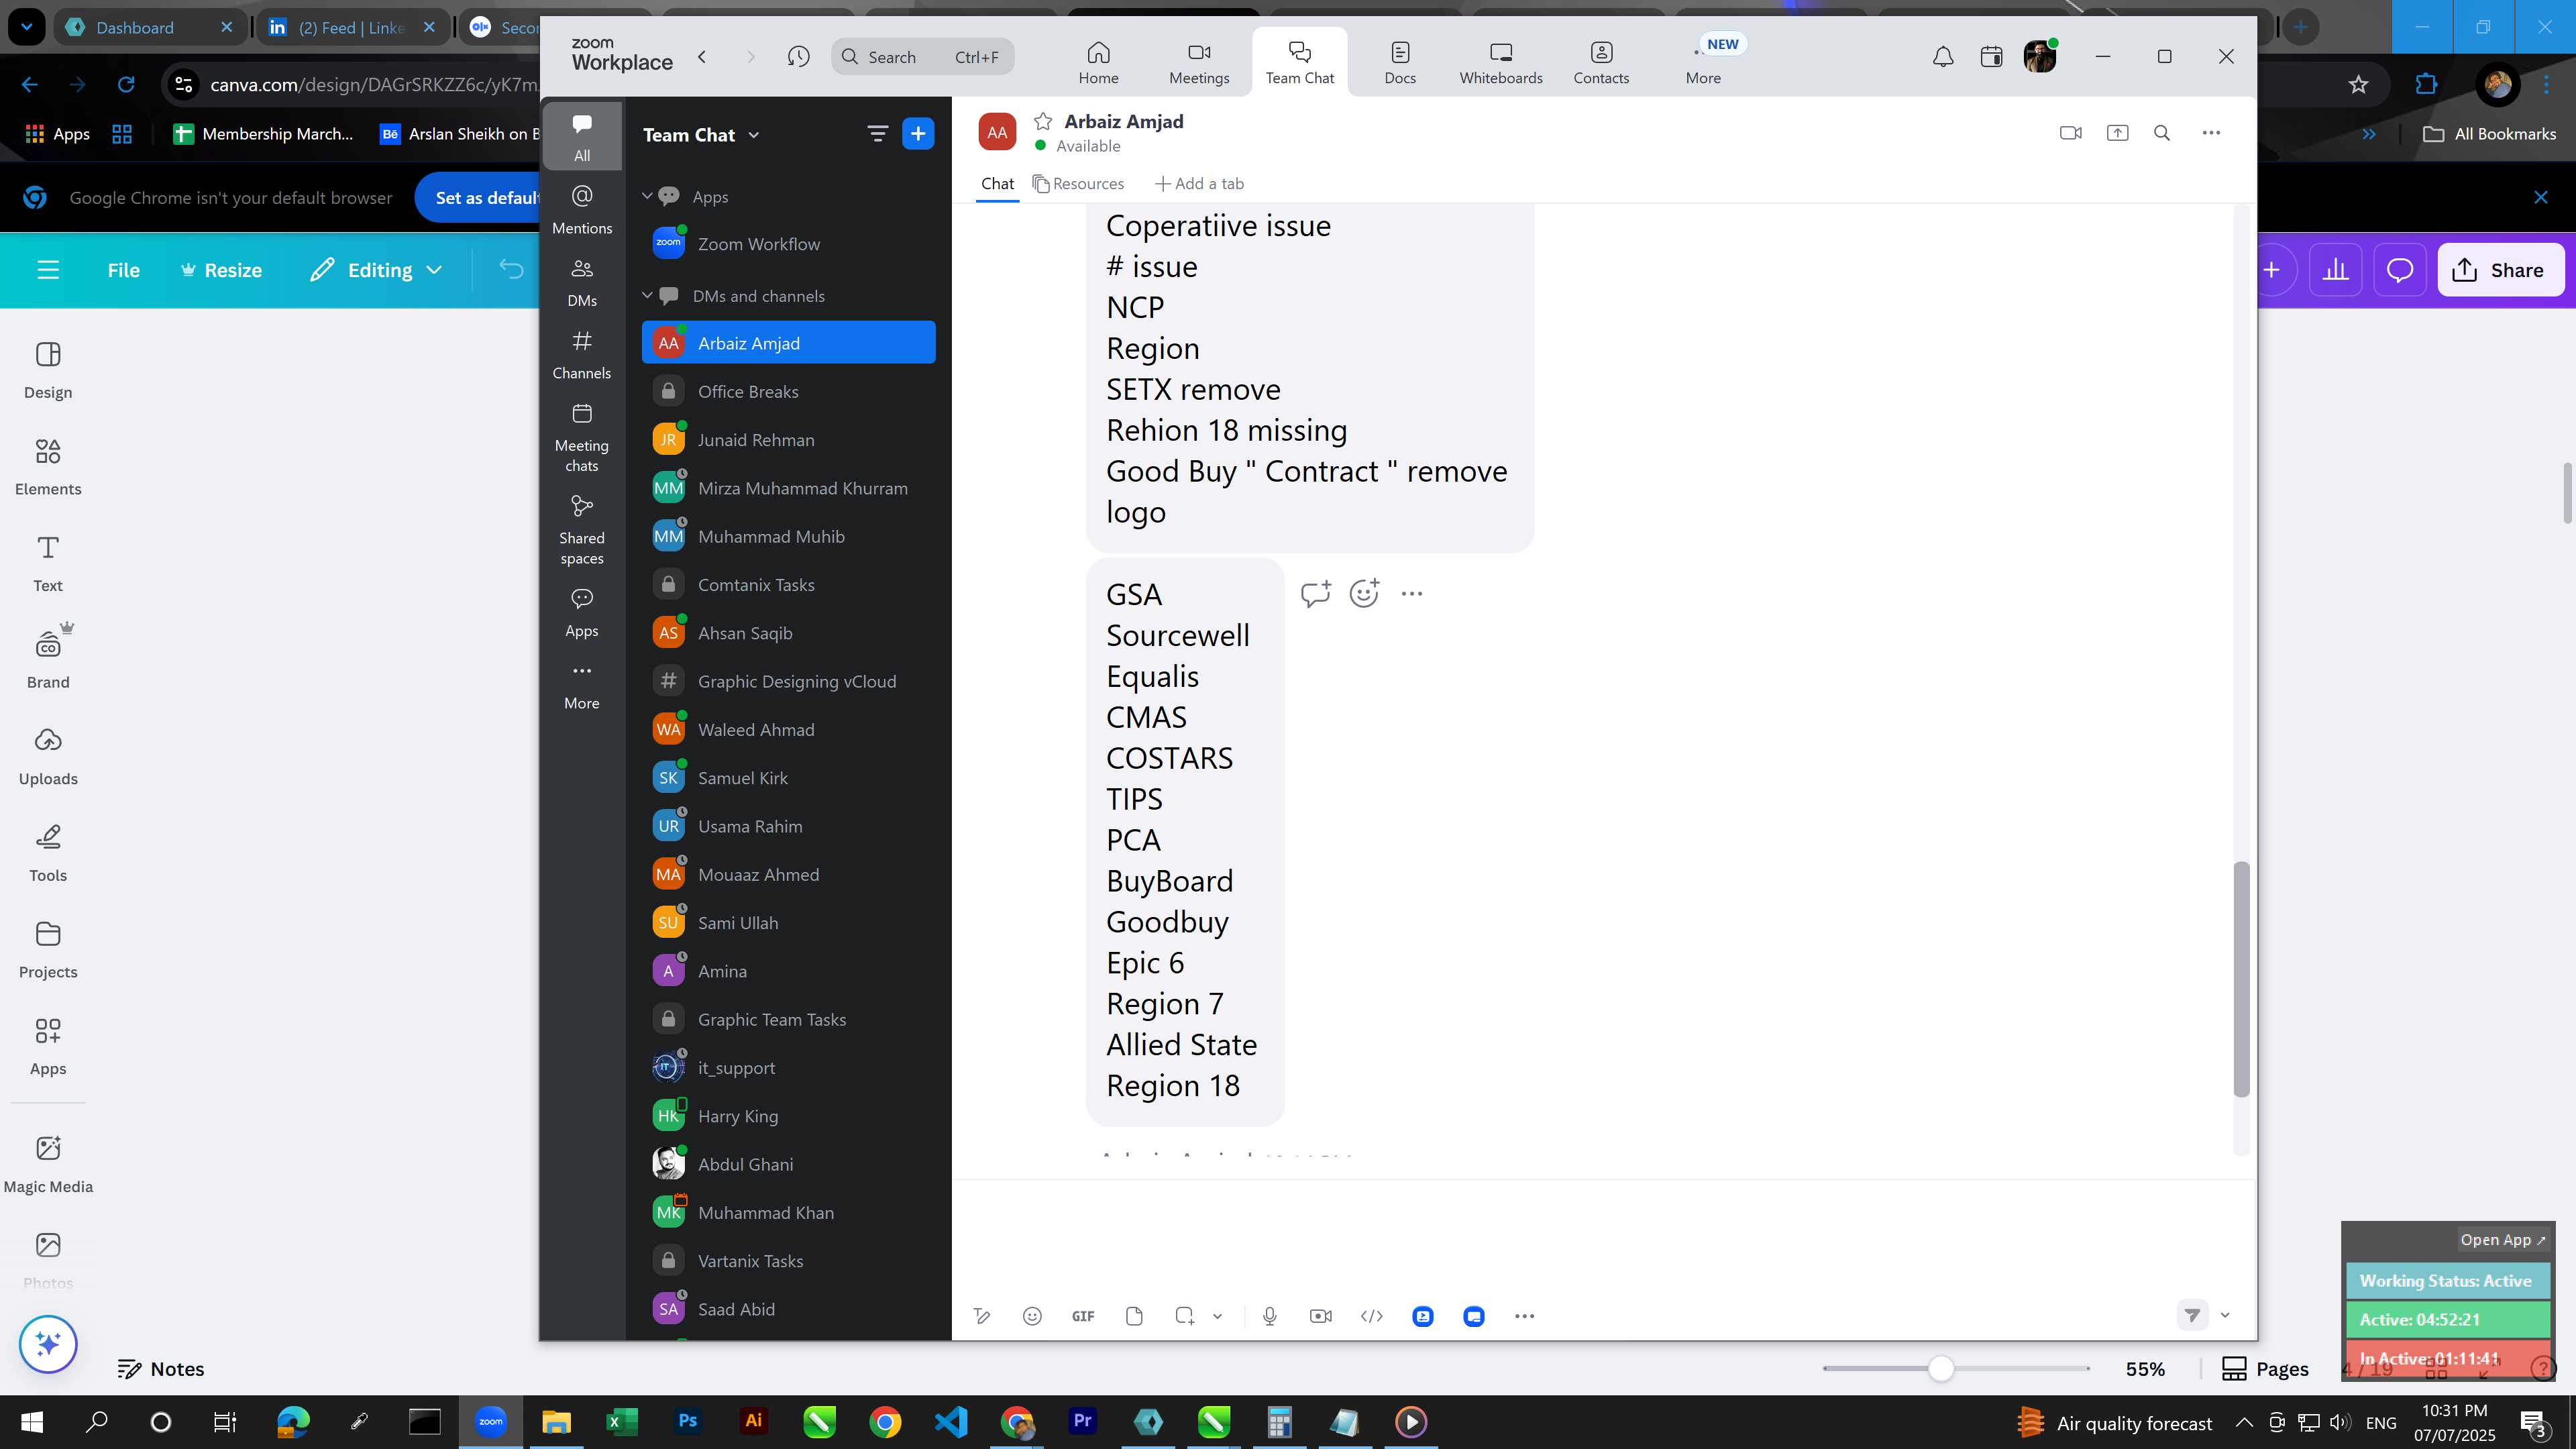
Task: Filter the Team Chat list
Action: click(x=877, y=134)
